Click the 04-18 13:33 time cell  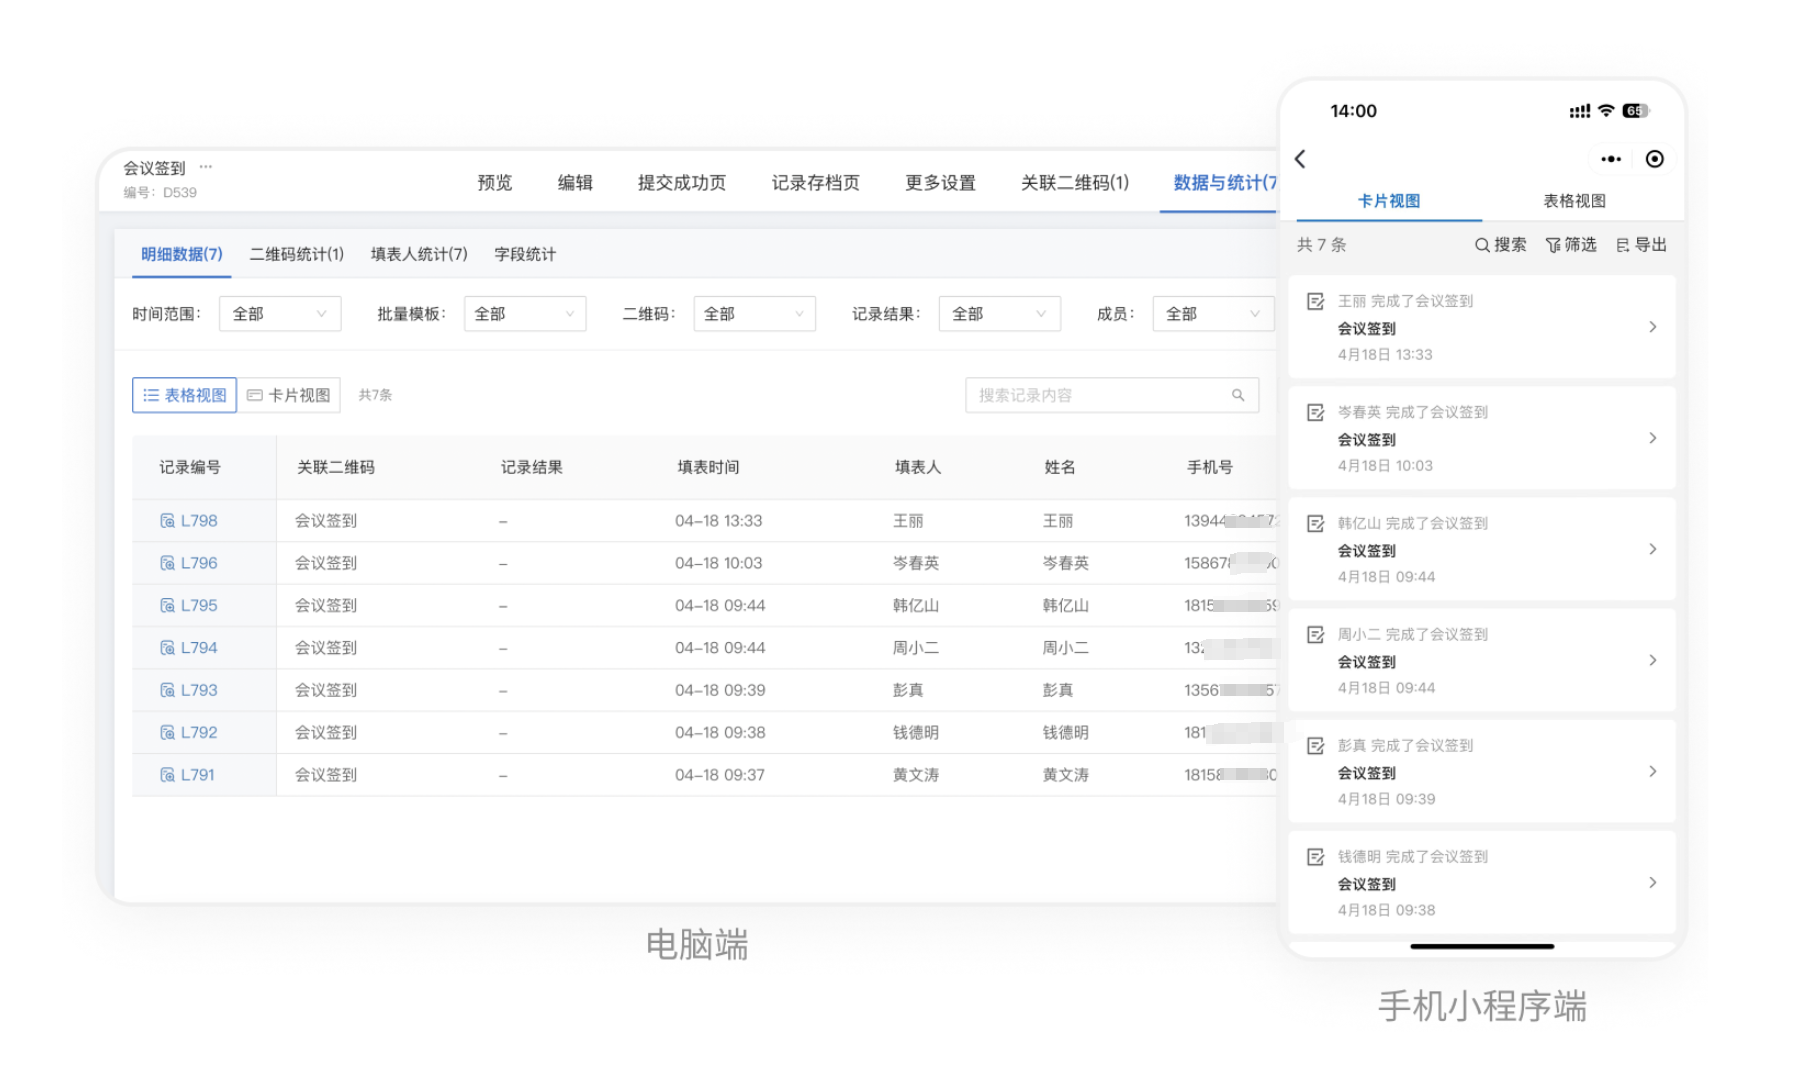click(718, 521)
